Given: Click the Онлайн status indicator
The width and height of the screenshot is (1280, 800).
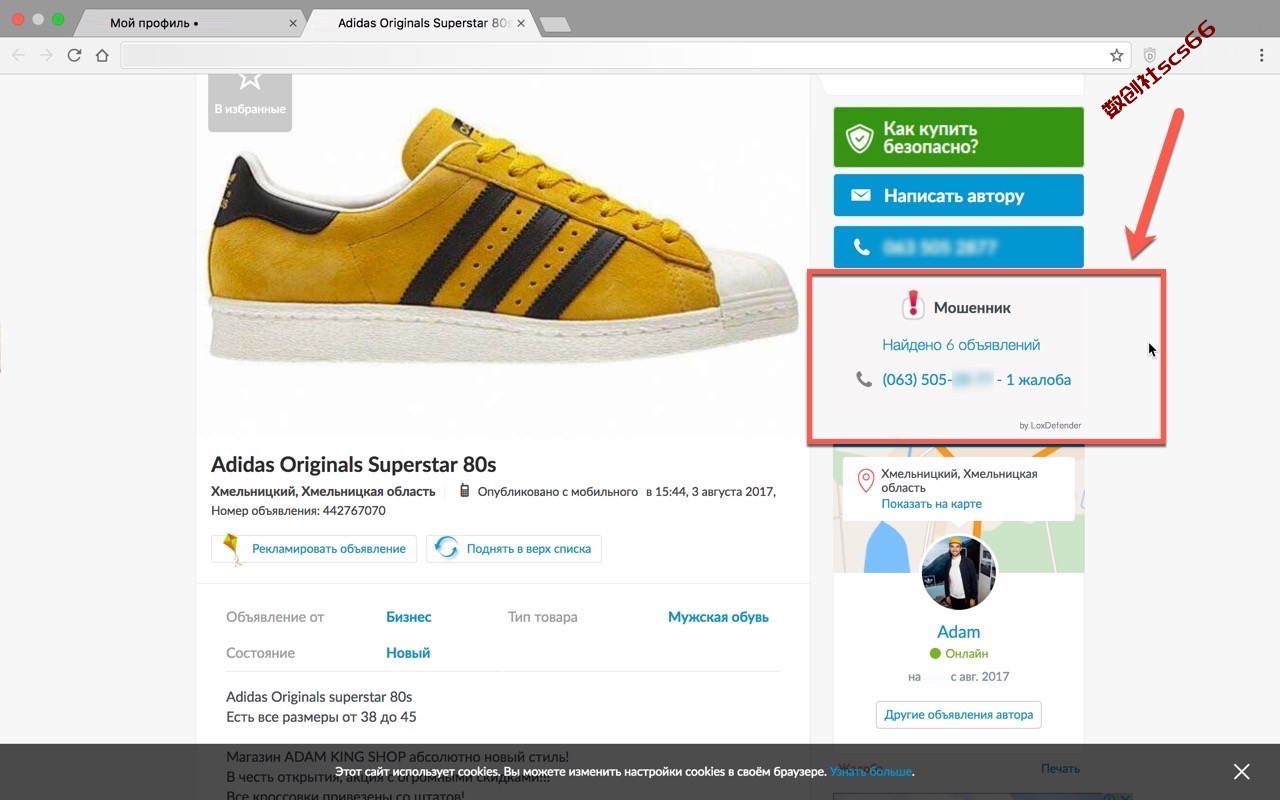Looking at the screenshot, I should (959, 654).
